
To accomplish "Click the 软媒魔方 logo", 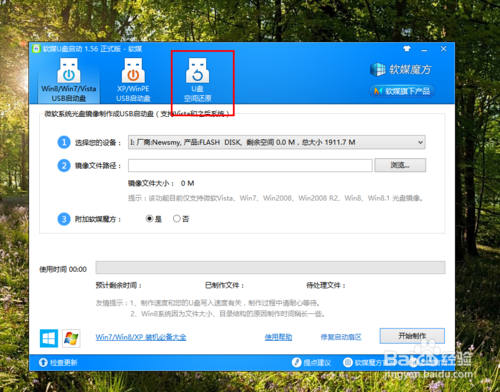I will tap(401, 69).
